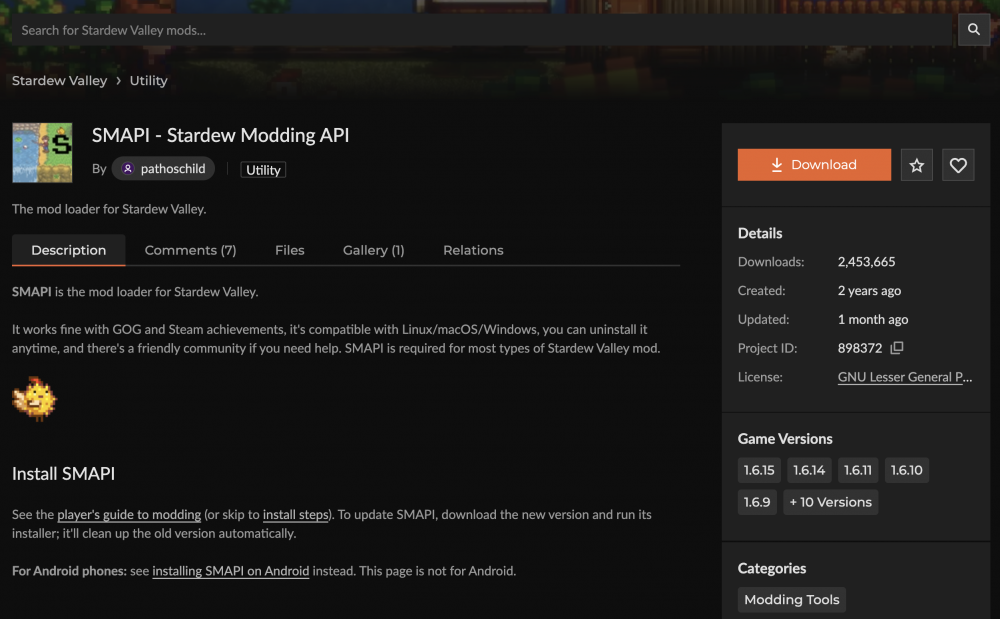Click the SMAPI mod thumbnail image

(x=42, y=152)
